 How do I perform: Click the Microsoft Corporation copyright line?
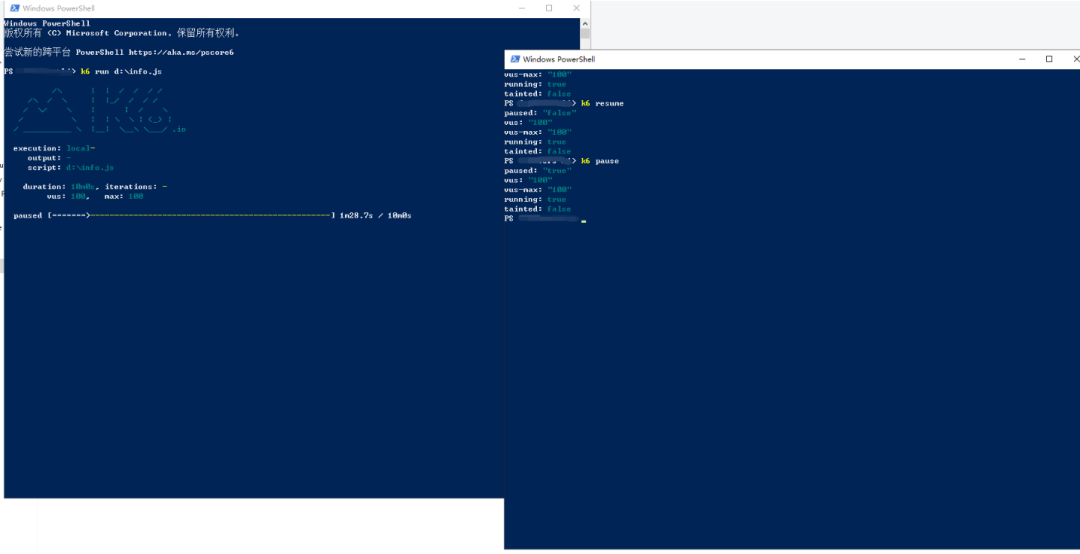(122, 33)
